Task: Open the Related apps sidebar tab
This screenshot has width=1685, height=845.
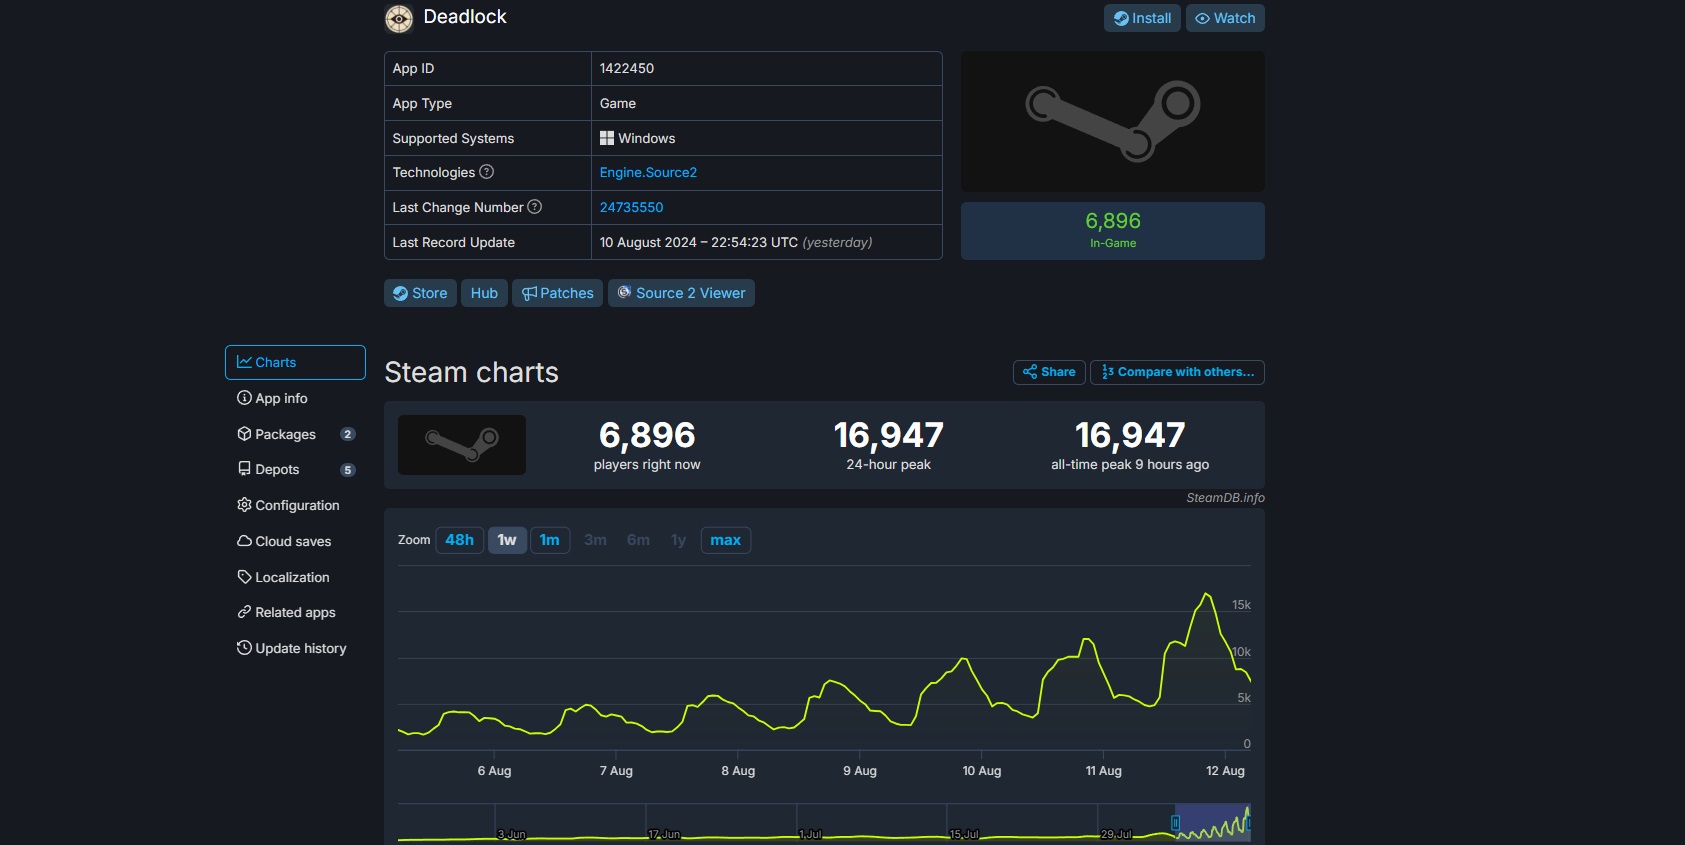Action: click(x=295, y=612)
